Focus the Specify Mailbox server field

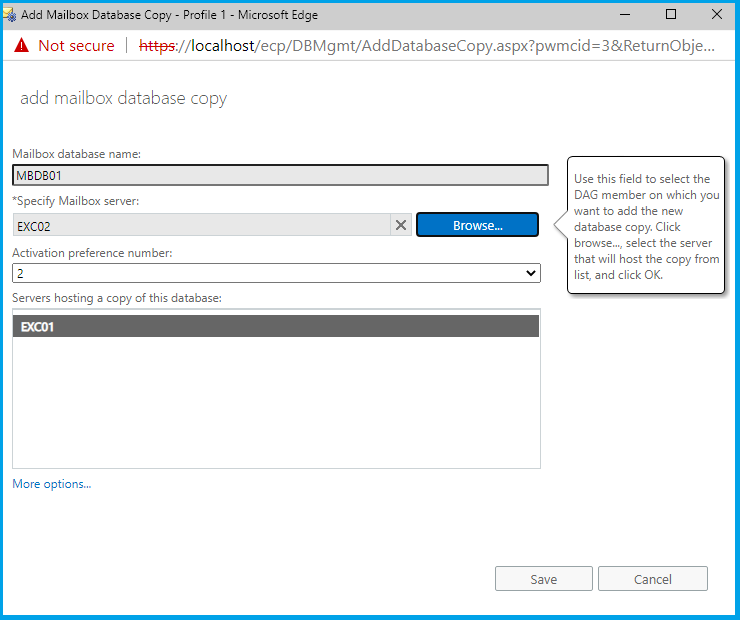200,226
